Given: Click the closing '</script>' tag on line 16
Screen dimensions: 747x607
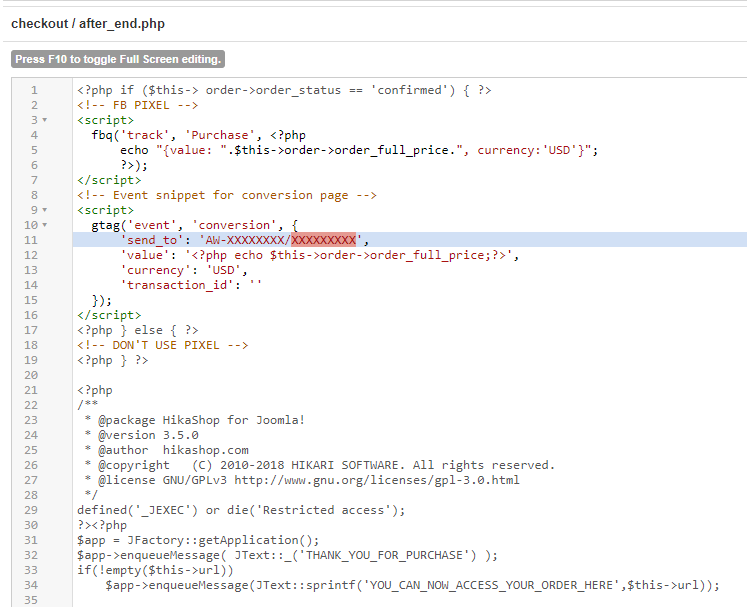Looking at the screenshot, I should tap(109, 315).
